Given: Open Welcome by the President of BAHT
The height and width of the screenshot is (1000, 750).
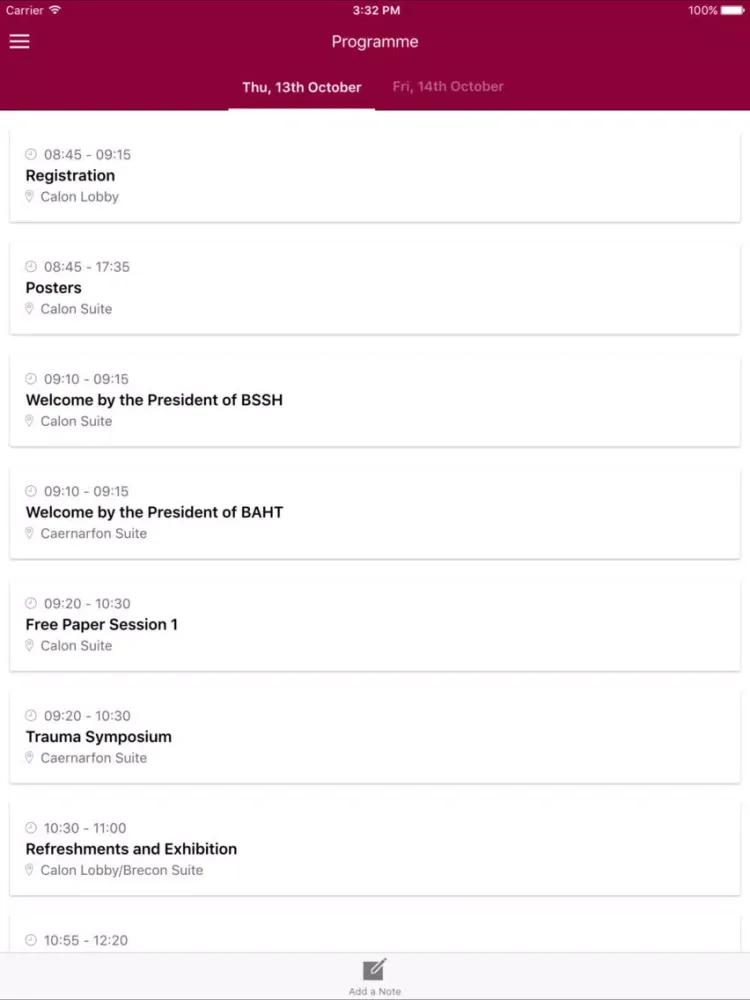Looking at the screenshot, I should (374, 513).
